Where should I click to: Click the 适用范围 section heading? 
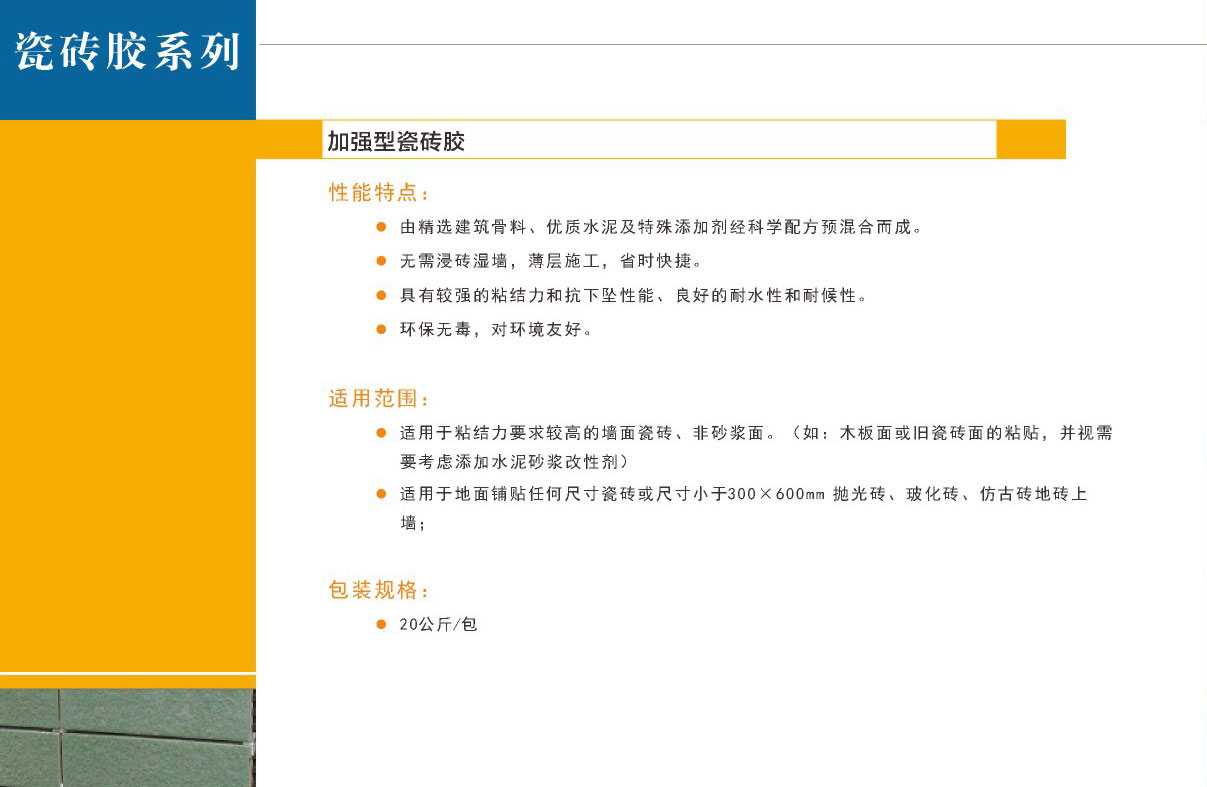click(x=380, y=398)
